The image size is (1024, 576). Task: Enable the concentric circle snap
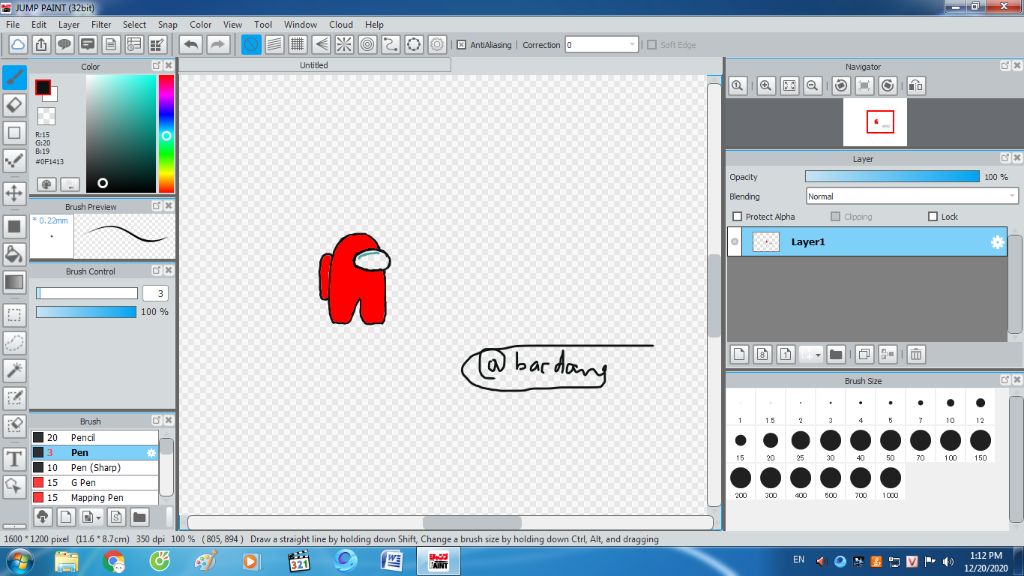coord(368,44)
